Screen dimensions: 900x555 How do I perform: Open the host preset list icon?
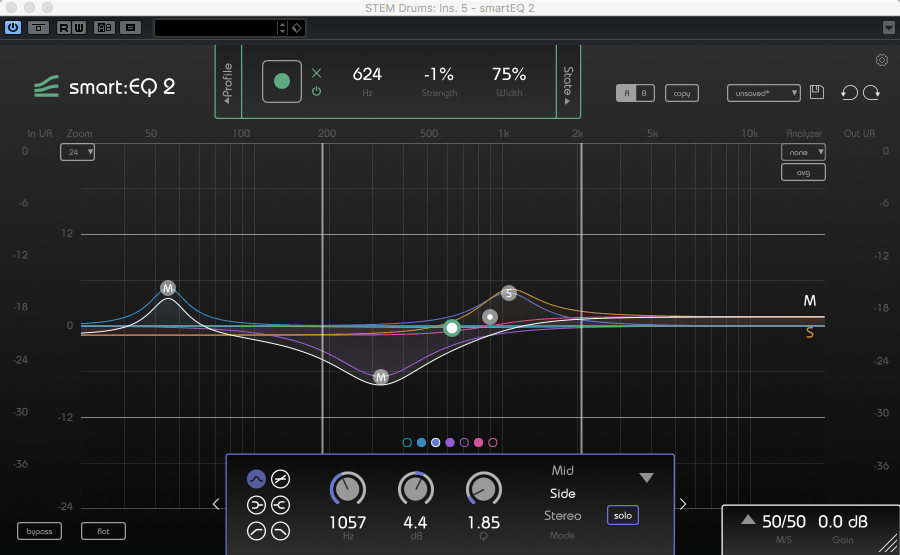(130, 28)
